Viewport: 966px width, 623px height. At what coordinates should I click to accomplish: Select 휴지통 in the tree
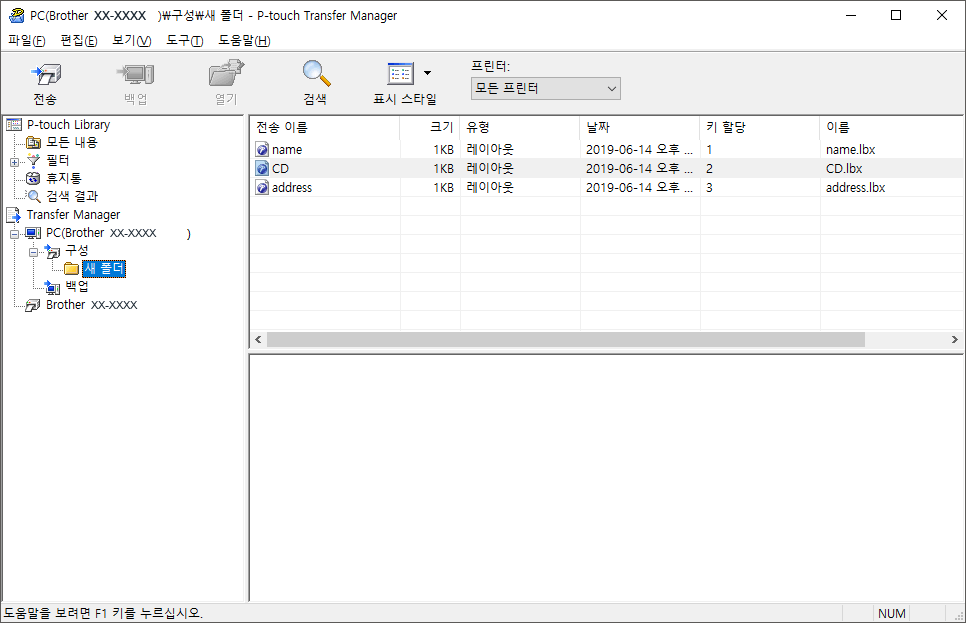[x=63, y=178]
